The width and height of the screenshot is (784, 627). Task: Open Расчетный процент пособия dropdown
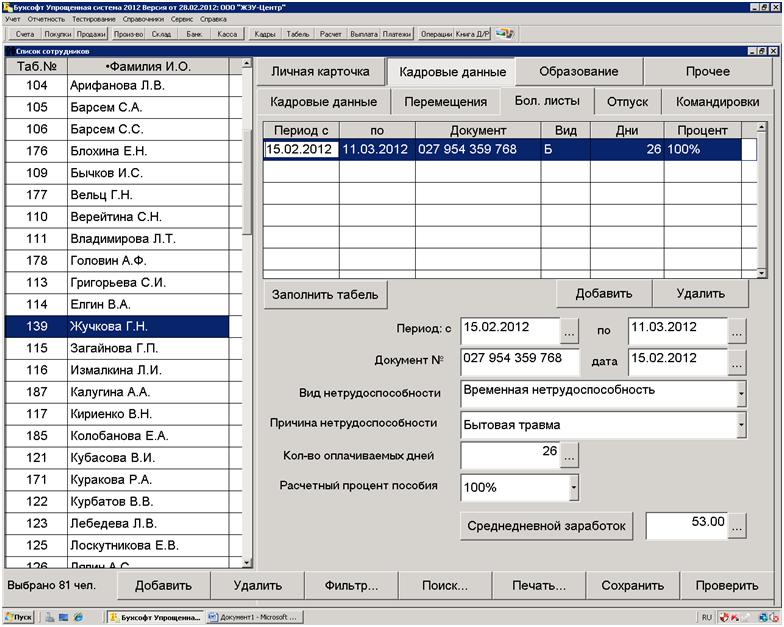tap(573, 488)
